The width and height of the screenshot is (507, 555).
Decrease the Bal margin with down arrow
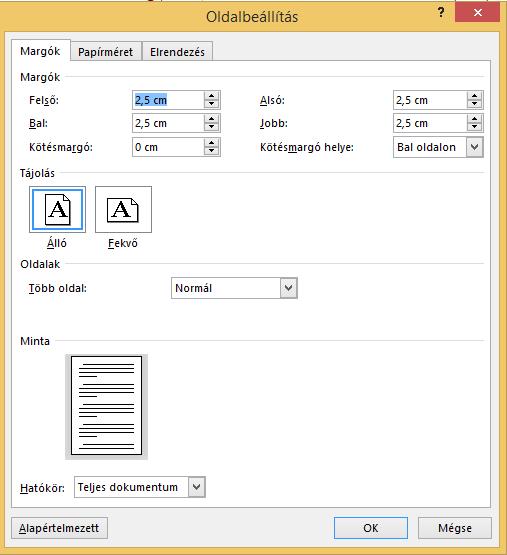[x=211, y=127]
